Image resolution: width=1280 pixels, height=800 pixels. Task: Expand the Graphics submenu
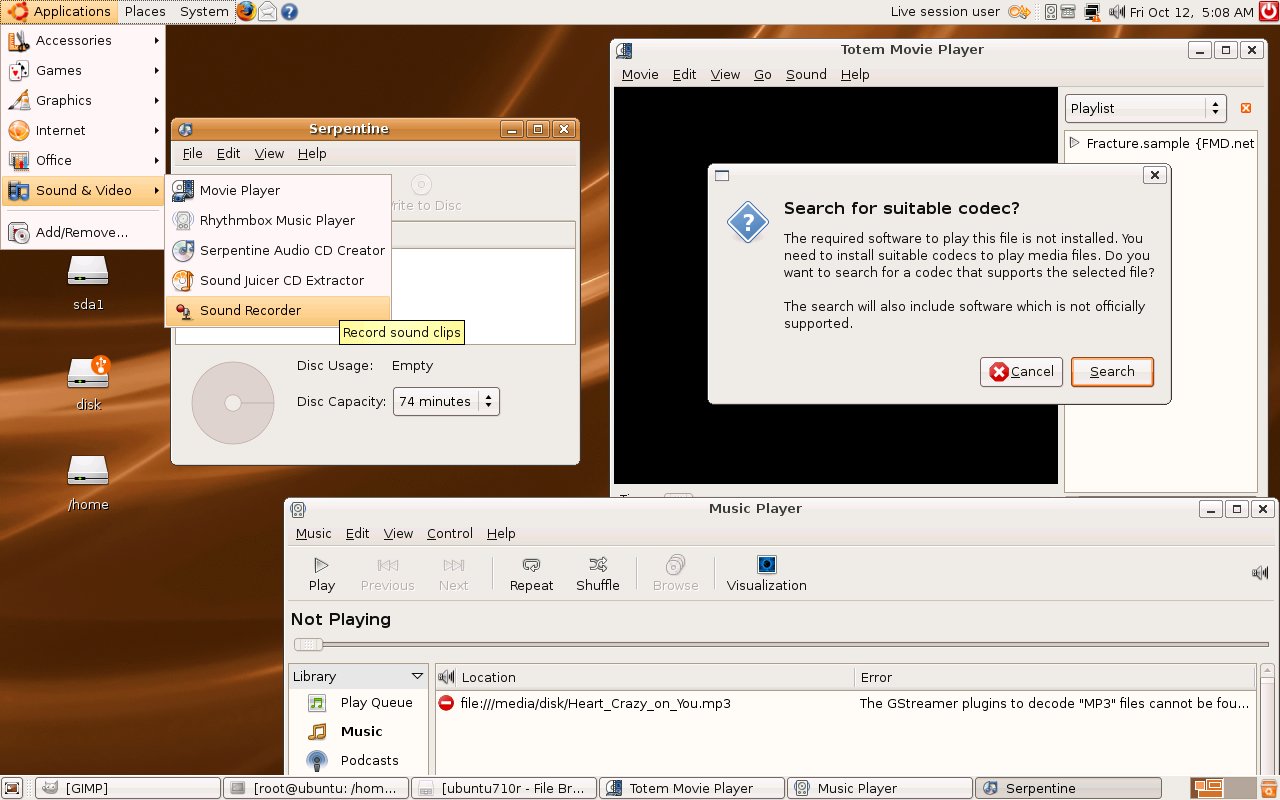(x=83, y=100)
